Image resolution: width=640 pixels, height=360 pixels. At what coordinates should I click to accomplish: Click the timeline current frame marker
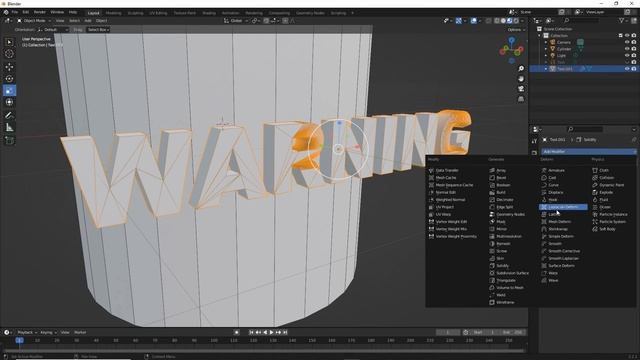tap(19, 340)
